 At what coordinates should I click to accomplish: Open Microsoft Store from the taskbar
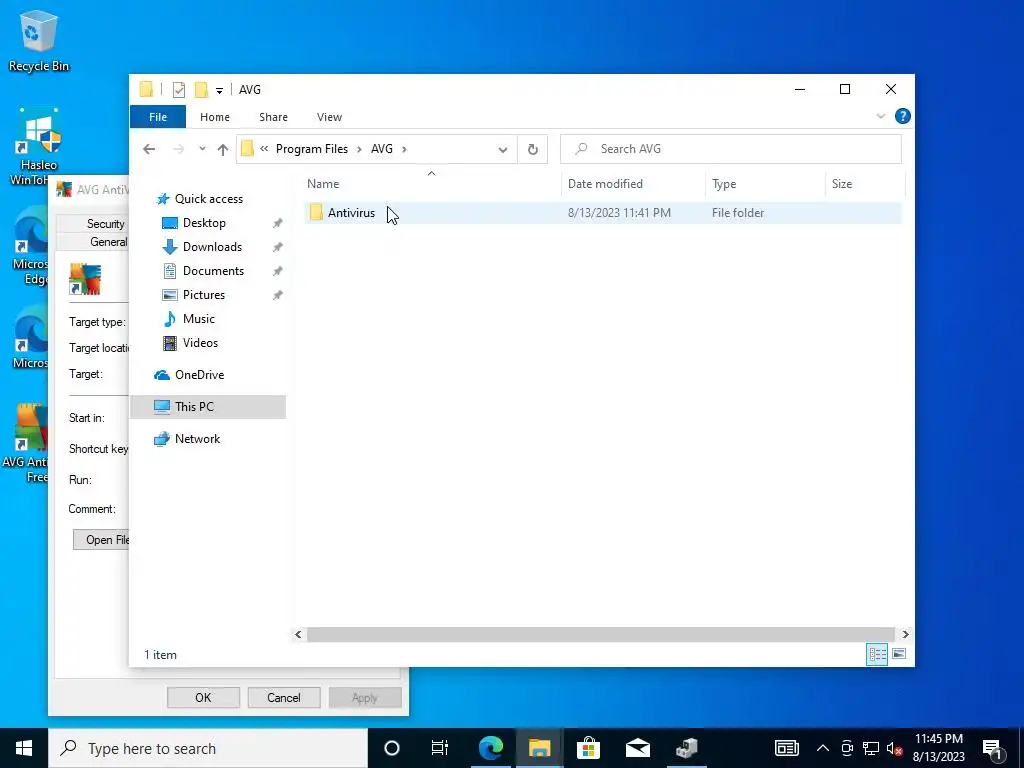coord(588,748)
